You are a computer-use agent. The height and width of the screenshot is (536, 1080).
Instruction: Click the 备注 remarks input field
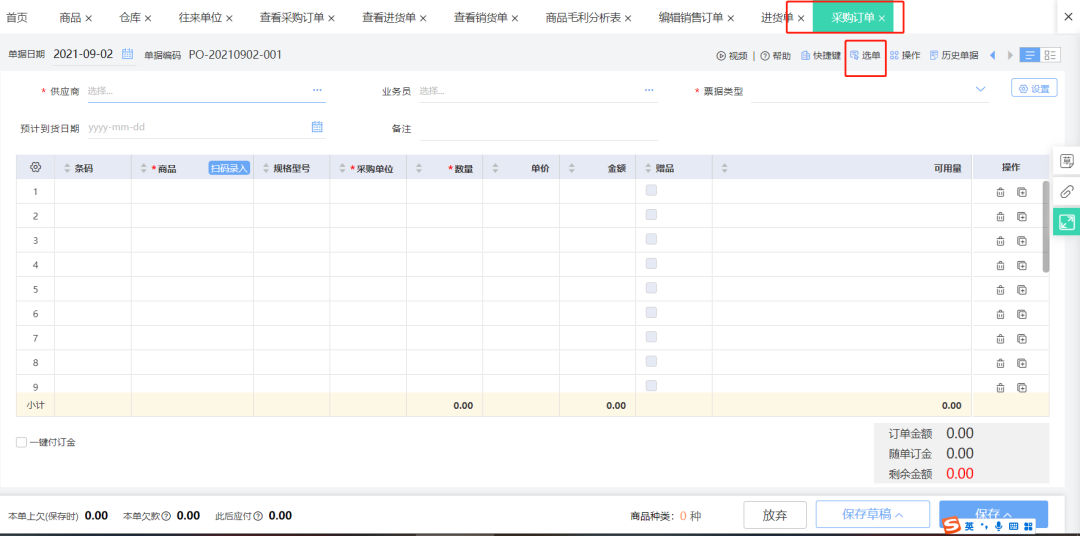pyautogui.click(x=538, y=128)
